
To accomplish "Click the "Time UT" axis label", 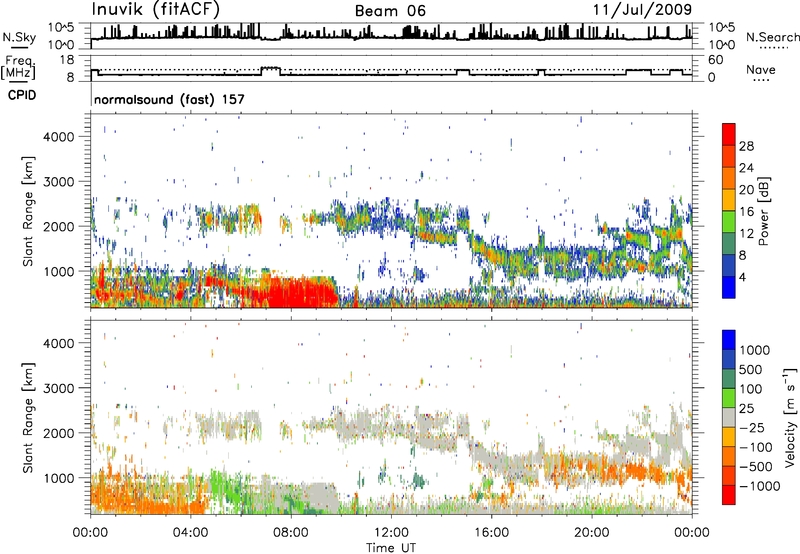I will click(x=391, y=548).
